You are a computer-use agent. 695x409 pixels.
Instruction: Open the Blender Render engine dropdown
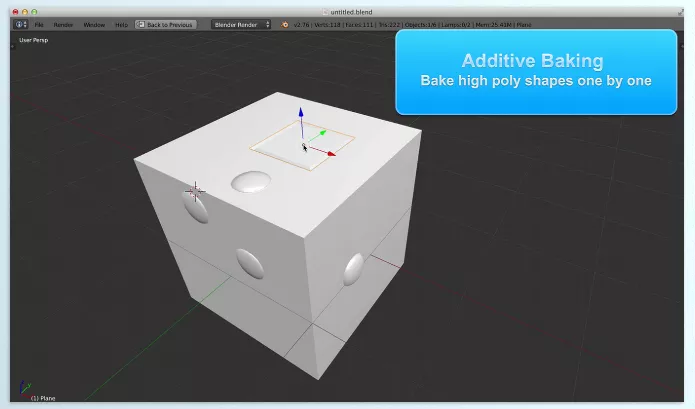pyautogui.click(x=241, y=24)
